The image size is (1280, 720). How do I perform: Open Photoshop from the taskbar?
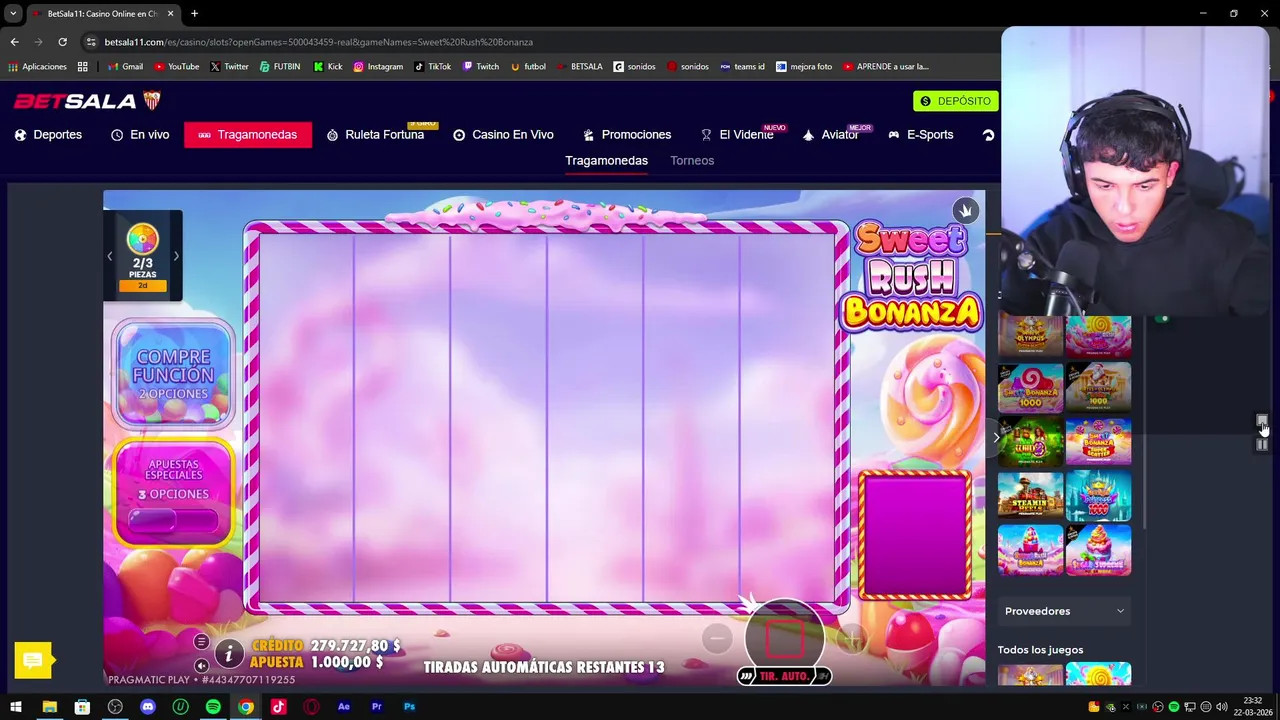click(409, 707)
